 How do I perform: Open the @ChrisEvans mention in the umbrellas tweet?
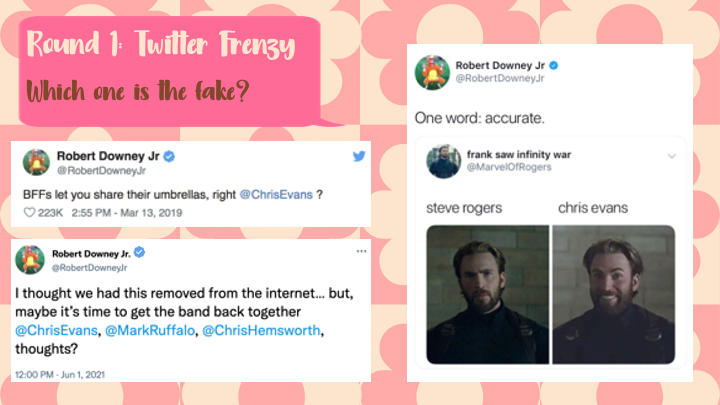(x=276, y=195)
